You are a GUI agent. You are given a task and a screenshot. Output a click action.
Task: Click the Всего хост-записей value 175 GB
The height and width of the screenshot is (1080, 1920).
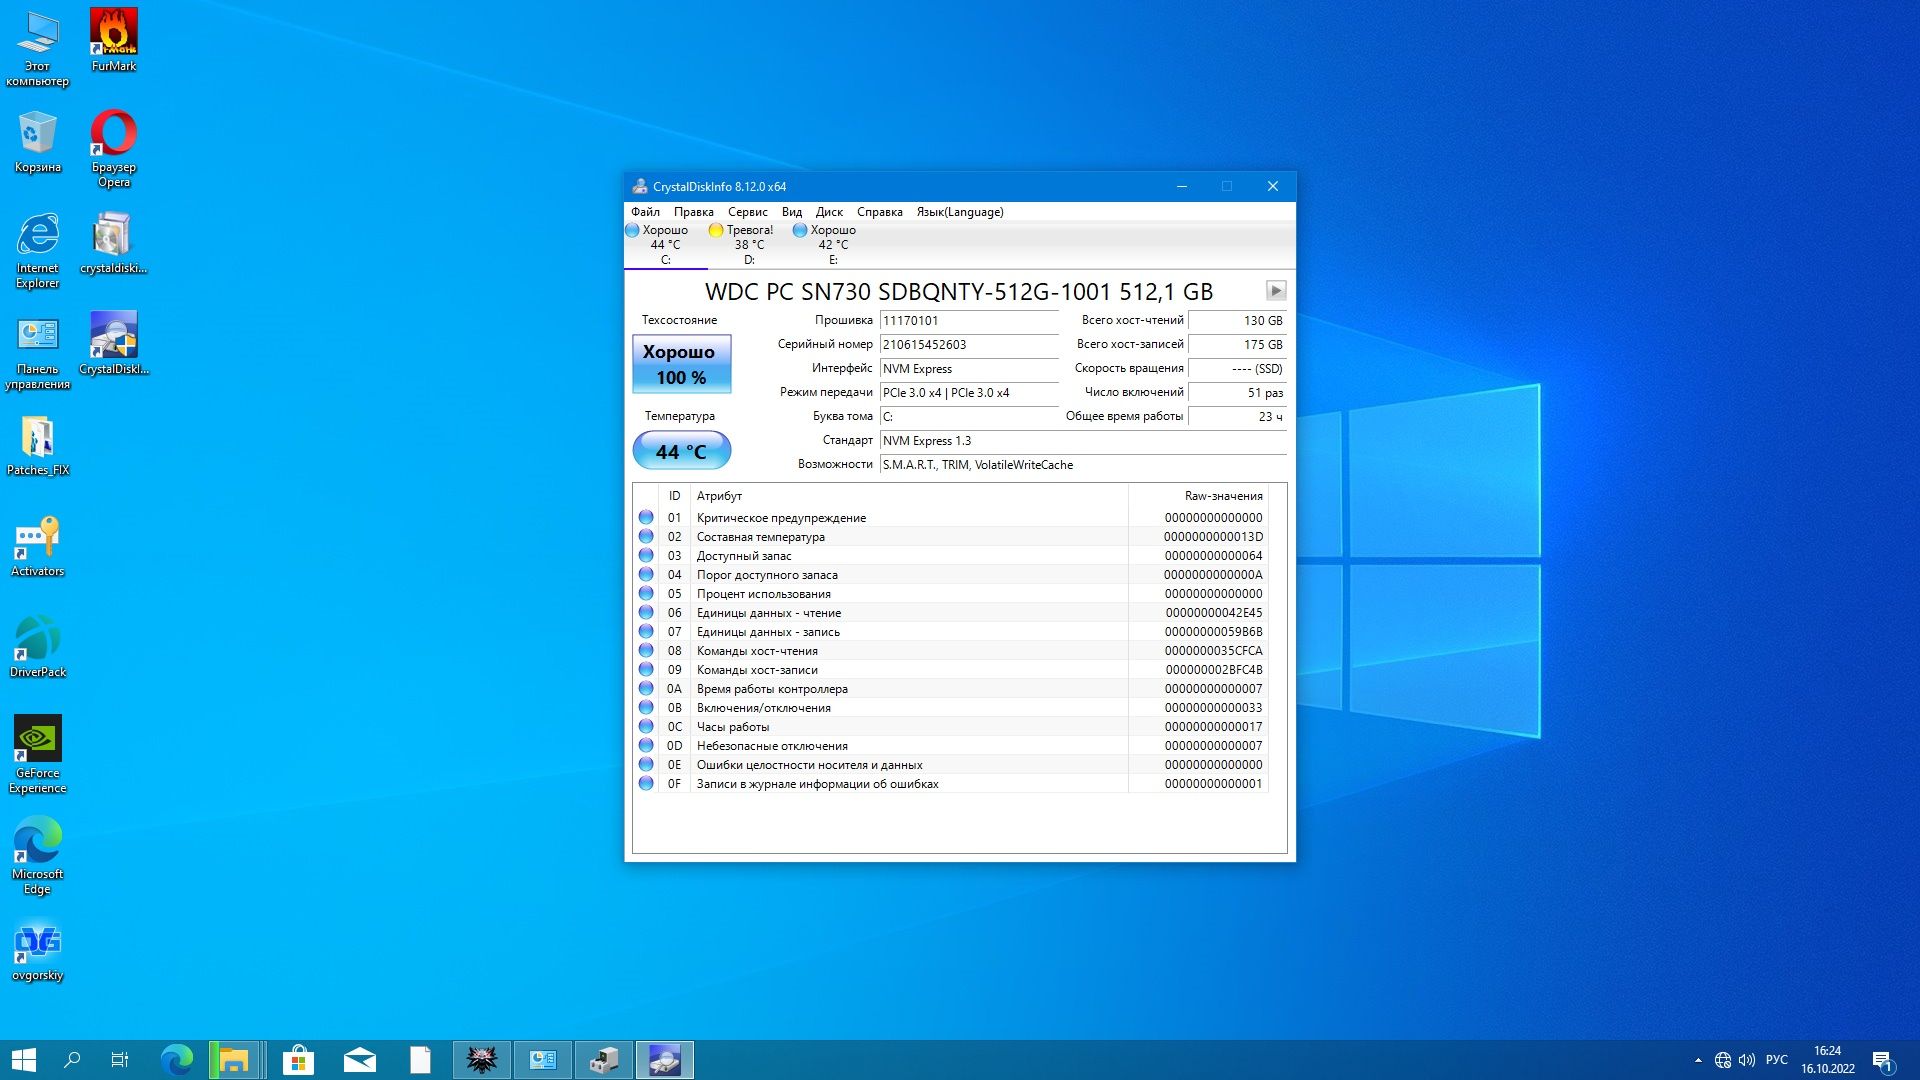click(1236, 345)
